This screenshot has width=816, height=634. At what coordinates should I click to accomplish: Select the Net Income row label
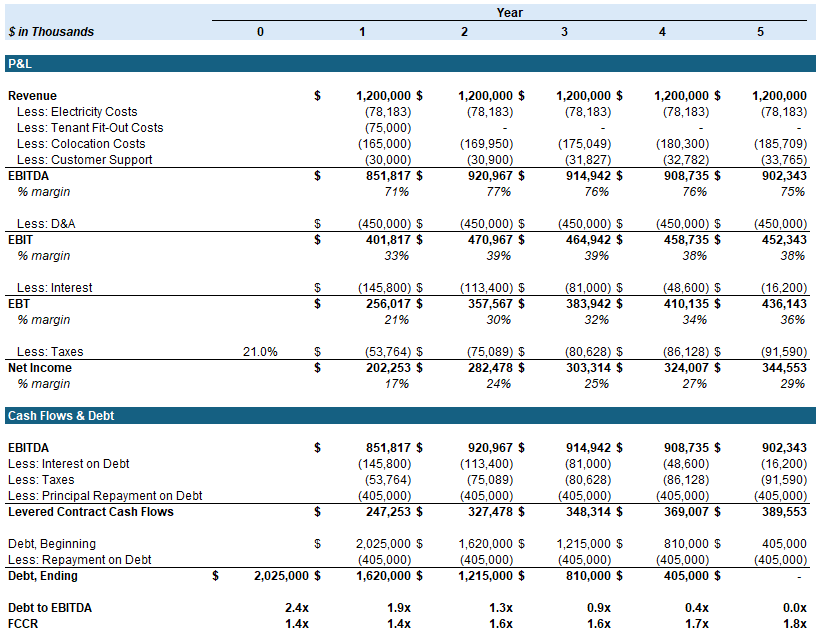click(x=40, y=368)
